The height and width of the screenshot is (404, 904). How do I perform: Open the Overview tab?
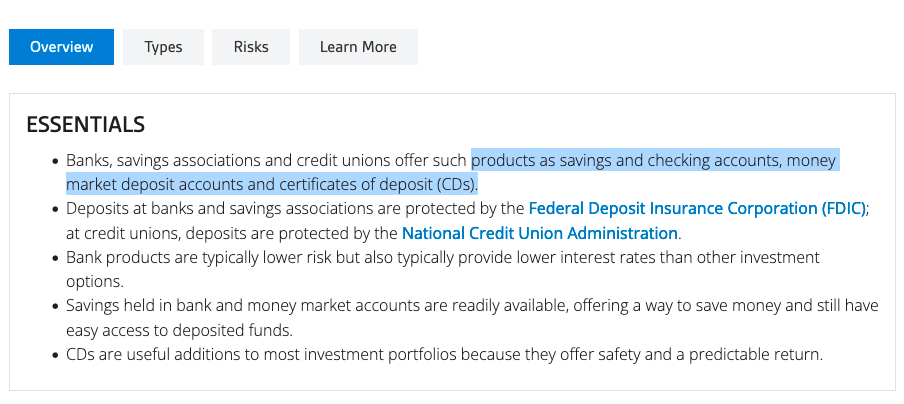tap(61, 47)
